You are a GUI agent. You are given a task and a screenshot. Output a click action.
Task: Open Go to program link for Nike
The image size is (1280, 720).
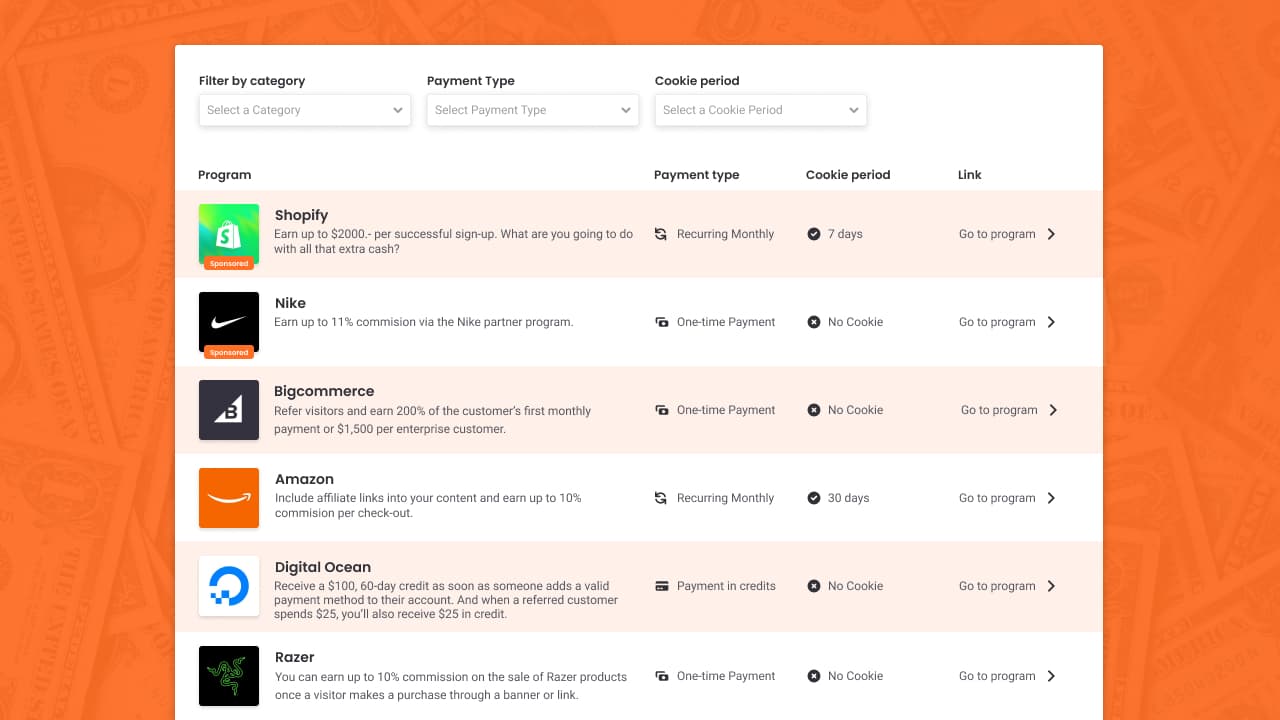point(997,322)
